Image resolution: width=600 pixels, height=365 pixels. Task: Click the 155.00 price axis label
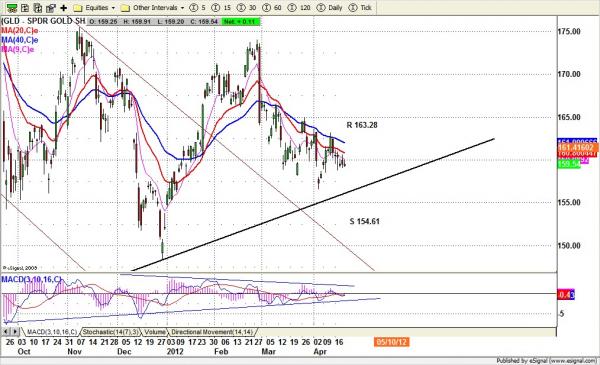pyautogui.click(x=569, y=202)
